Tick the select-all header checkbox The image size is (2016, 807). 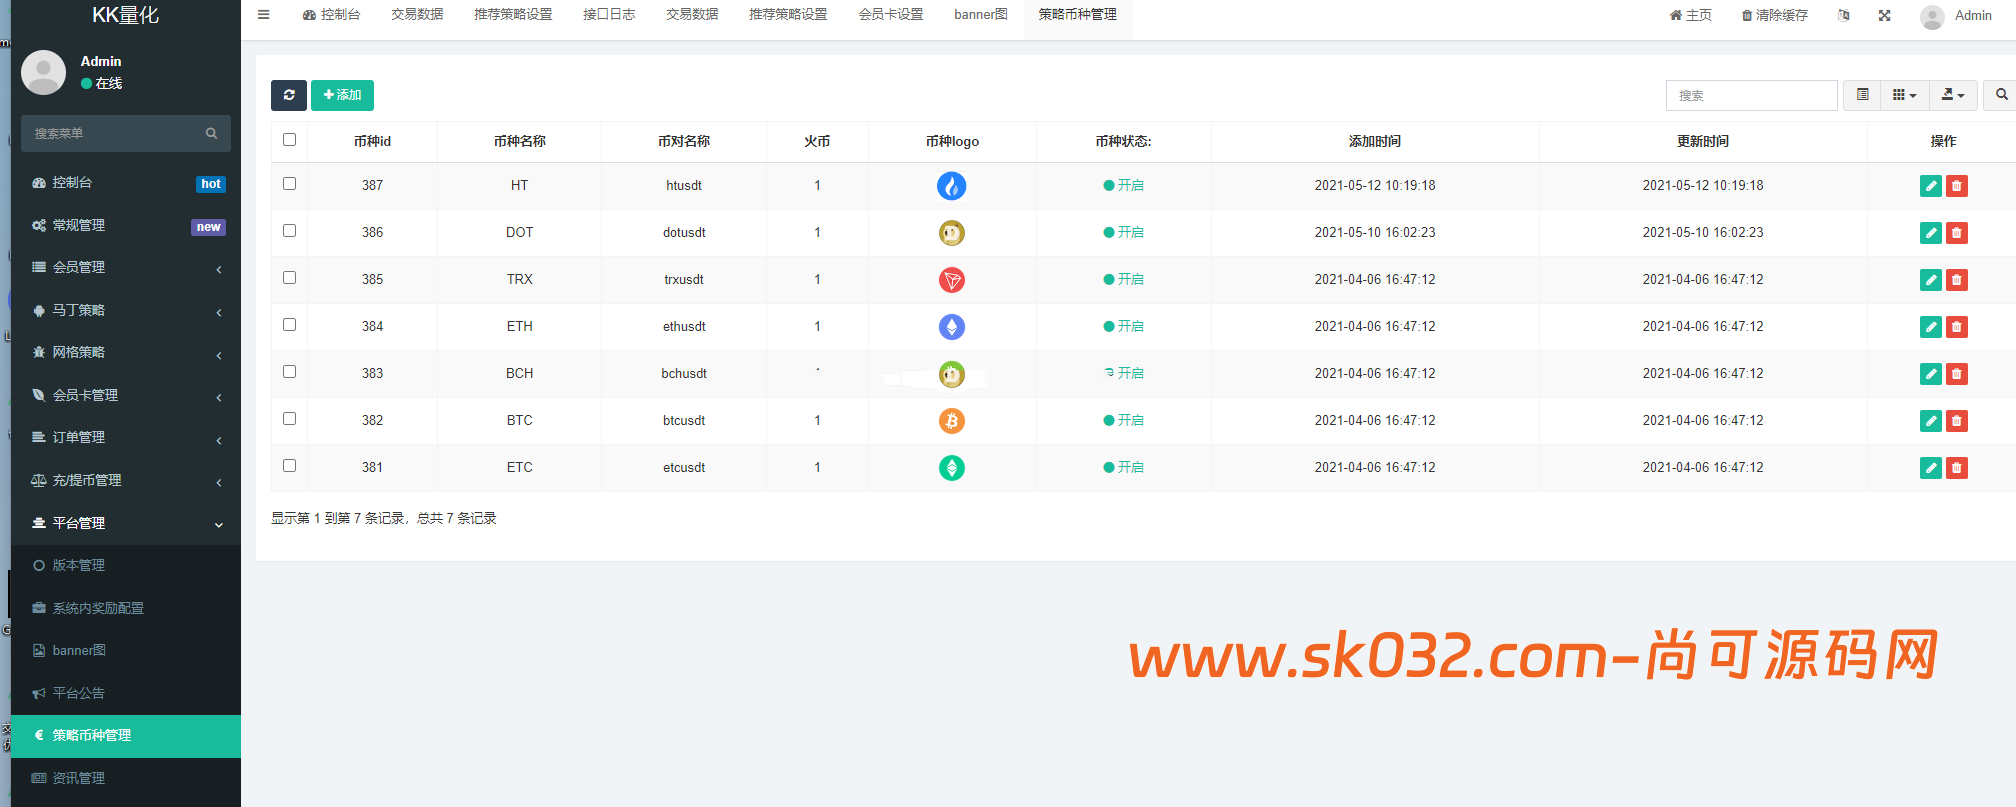click(290, 140)
